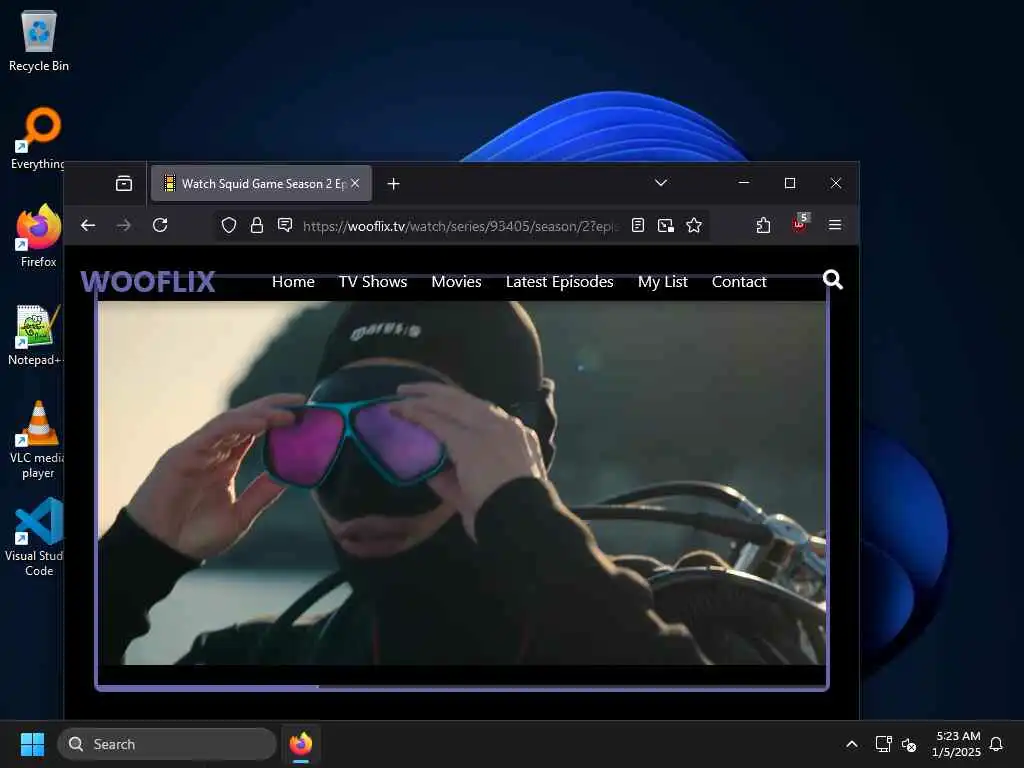Open the Windows Start menu
This screenshot has height=768, width=1024.
pos(32,744)
